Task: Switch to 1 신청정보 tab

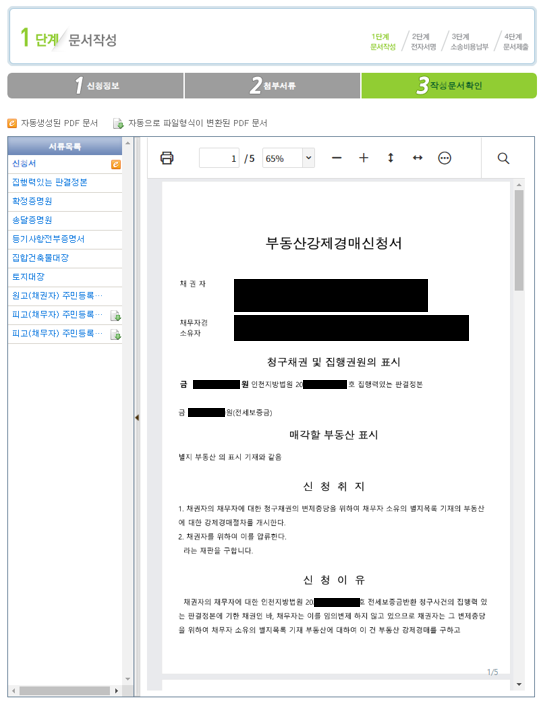Action: coord(95,86)
